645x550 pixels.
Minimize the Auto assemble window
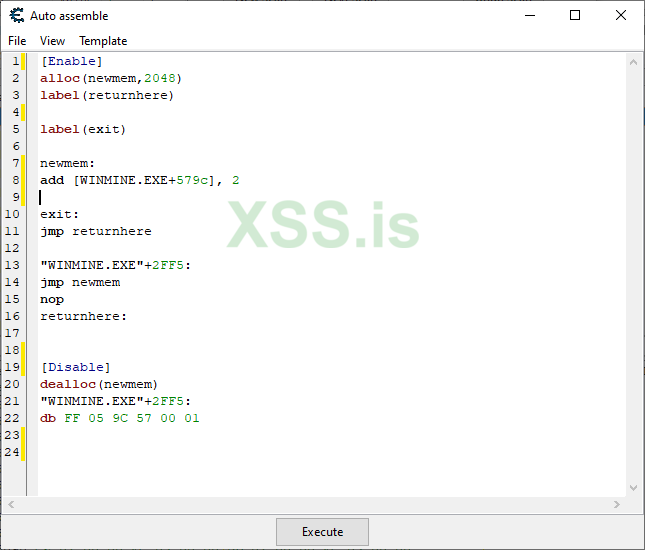530,16
